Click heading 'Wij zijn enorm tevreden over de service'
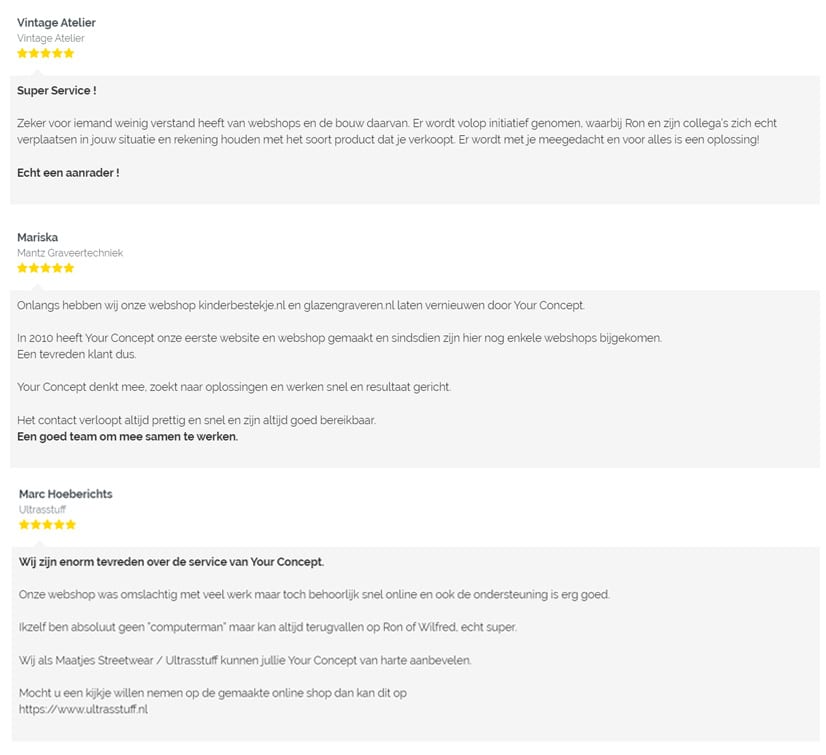Image resolution: width=826 pixels, height=755 pixels. coord(172,562)
